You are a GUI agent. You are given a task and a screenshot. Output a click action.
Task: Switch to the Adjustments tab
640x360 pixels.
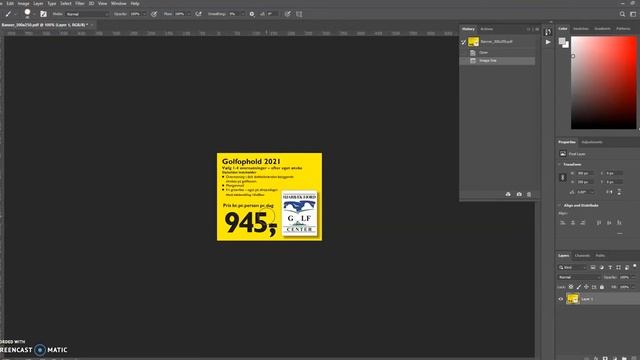click(592, 142)
